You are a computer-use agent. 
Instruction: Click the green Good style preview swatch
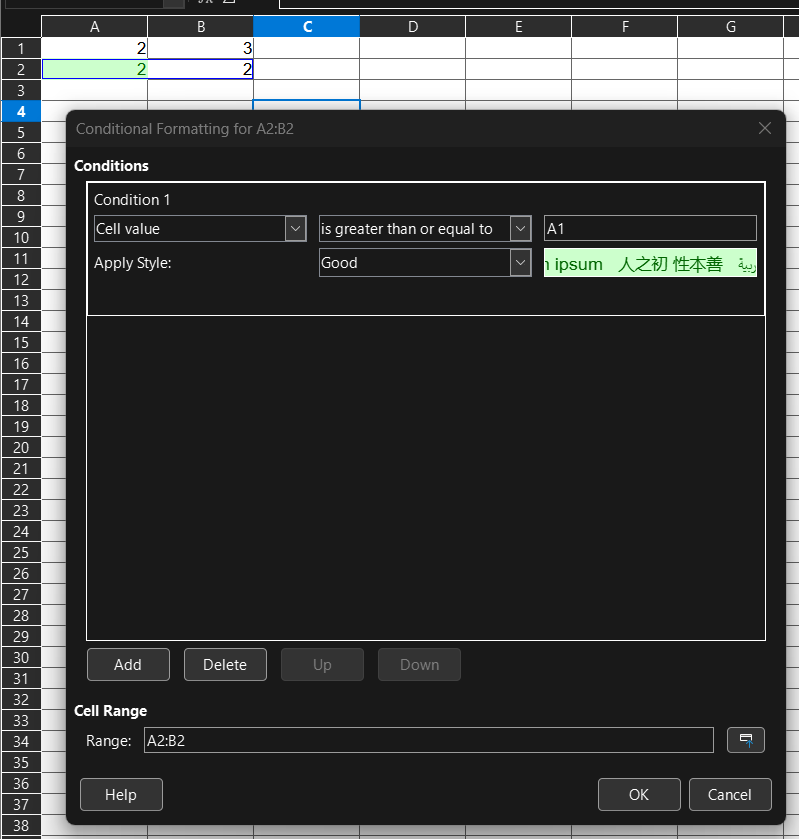coord(650,264)
